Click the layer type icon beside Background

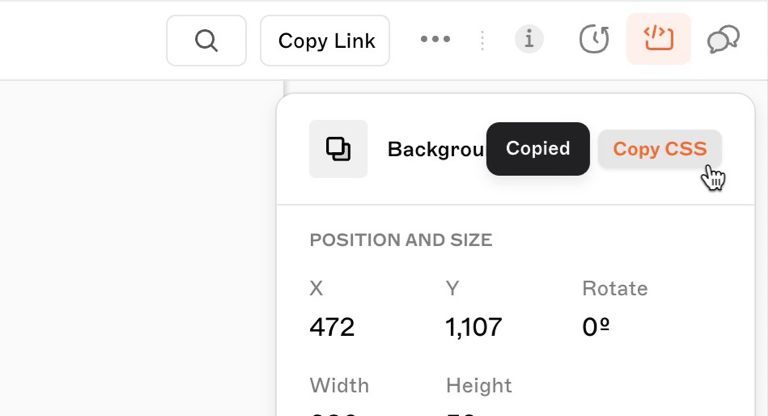tap(338, 149)
